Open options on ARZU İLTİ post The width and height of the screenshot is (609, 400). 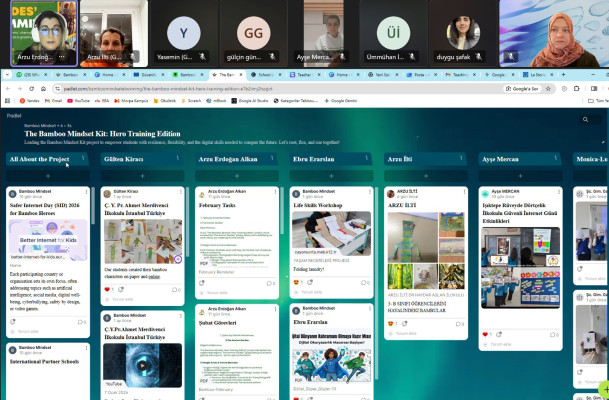pyautogui.click(x=464, y=192)
